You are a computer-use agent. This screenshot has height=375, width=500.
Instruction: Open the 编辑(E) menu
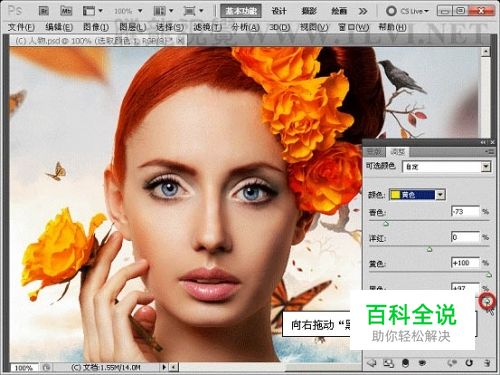click(59, 27)
